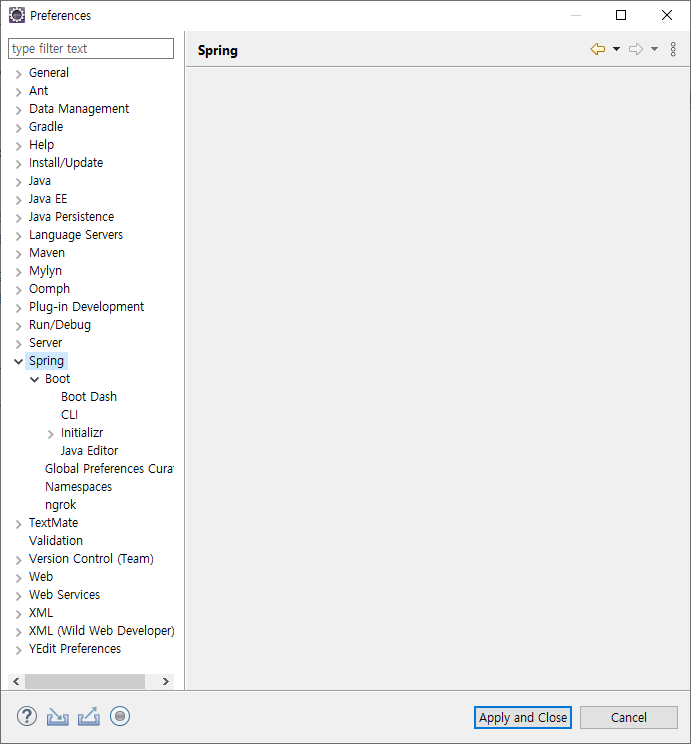Collapse the Boot subtree chevron
Image resolution: width=691 pixels, height=744 pixels.
(x=35, y=380)
